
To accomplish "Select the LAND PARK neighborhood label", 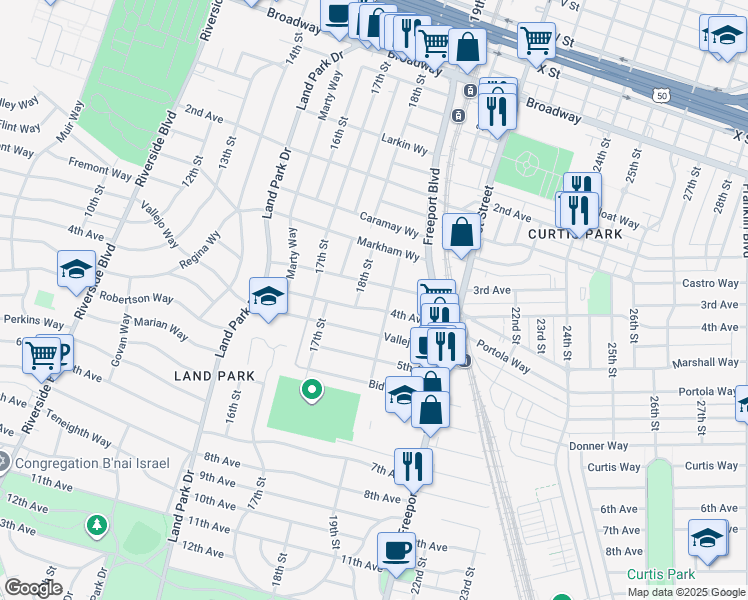I will pos(213,376).
